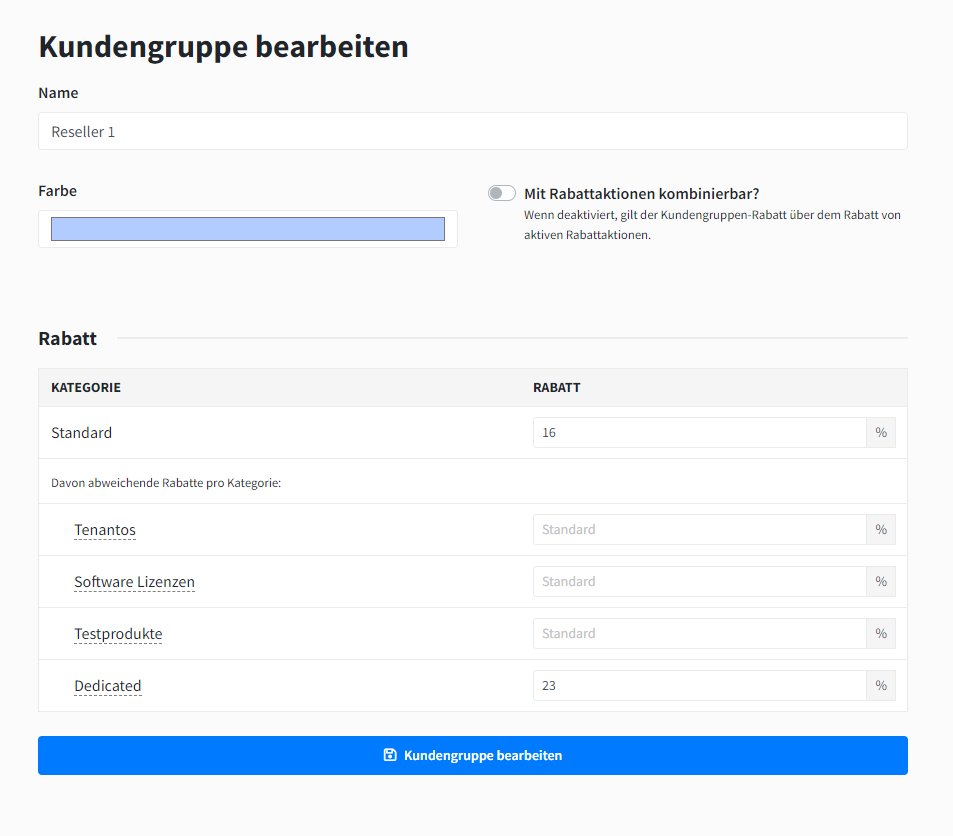Click the Dedicated discount field showing 23

click(x=699, y=686)
